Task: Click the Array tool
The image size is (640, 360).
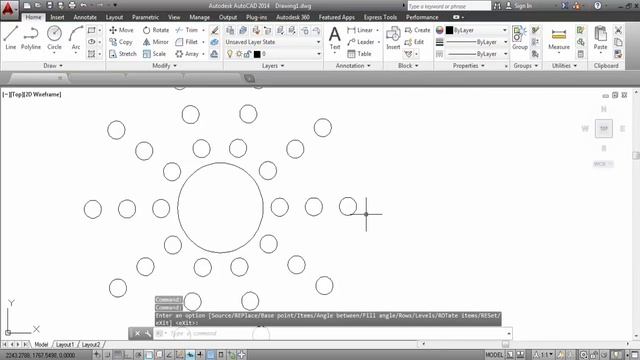Action: 187,54
